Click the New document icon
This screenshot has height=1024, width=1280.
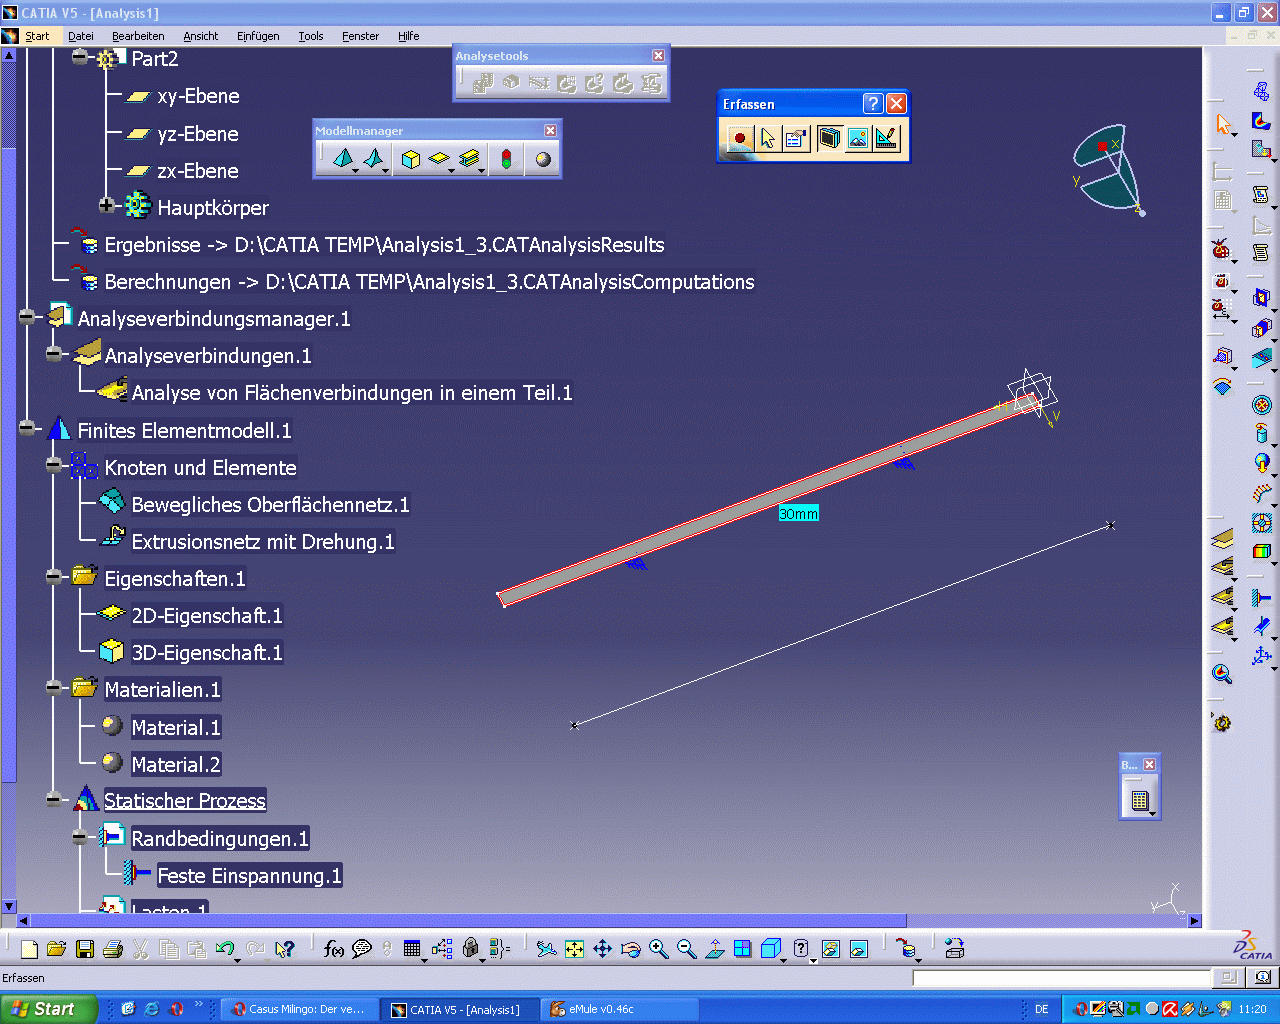coord(29,949)
